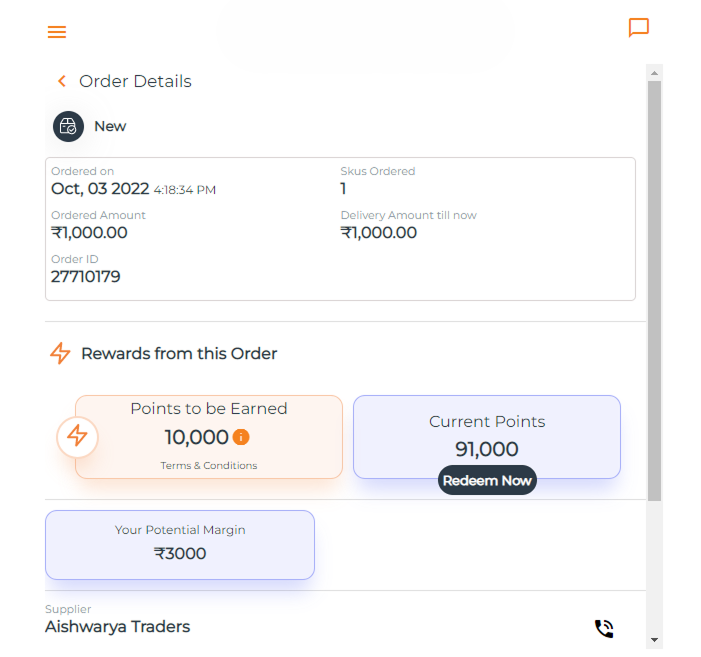Click the circular lightning badge on points card
This screenshot has height=657, width=701.
tap(77, 436)
